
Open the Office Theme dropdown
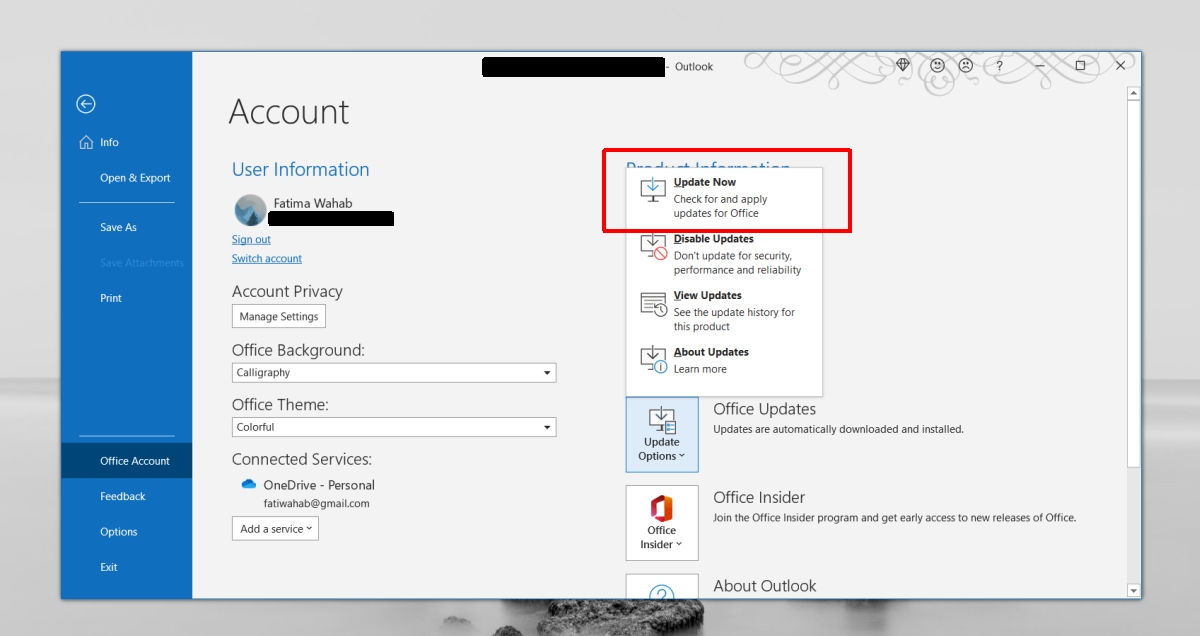394,427
